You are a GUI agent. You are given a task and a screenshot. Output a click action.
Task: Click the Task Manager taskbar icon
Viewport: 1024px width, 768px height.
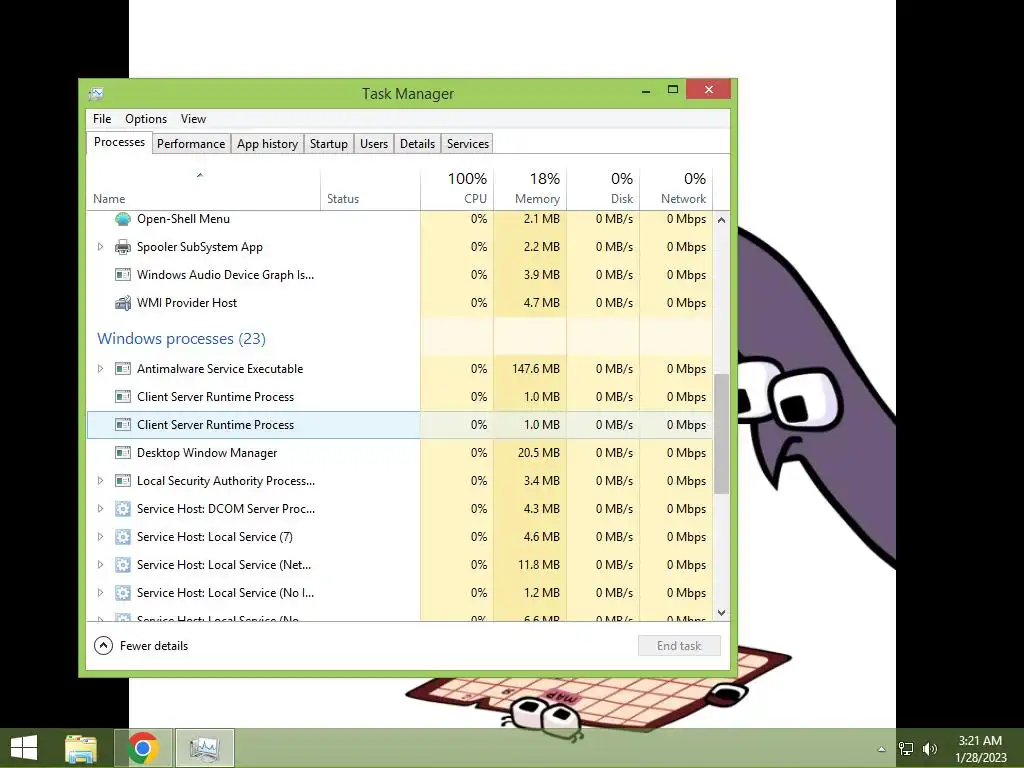tap(205, 748)
